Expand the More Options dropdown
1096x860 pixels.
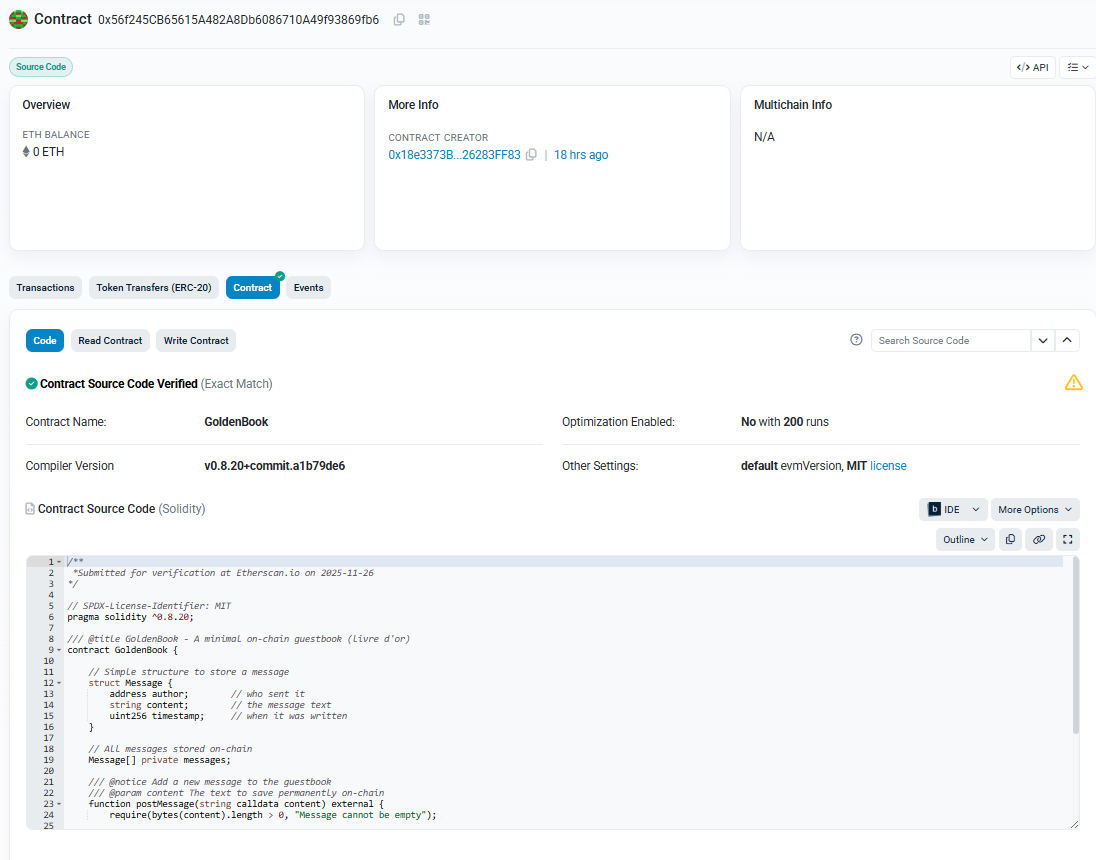pos(1035,509)
